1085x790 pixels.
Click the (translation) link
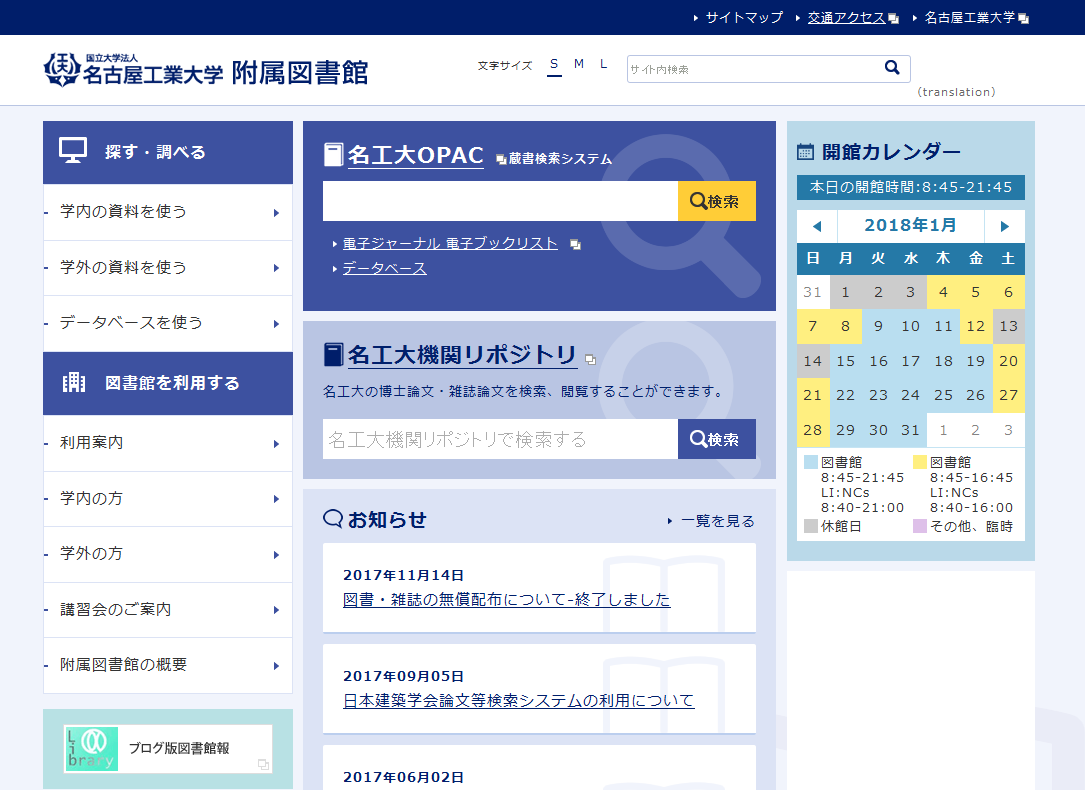point(956,92)
